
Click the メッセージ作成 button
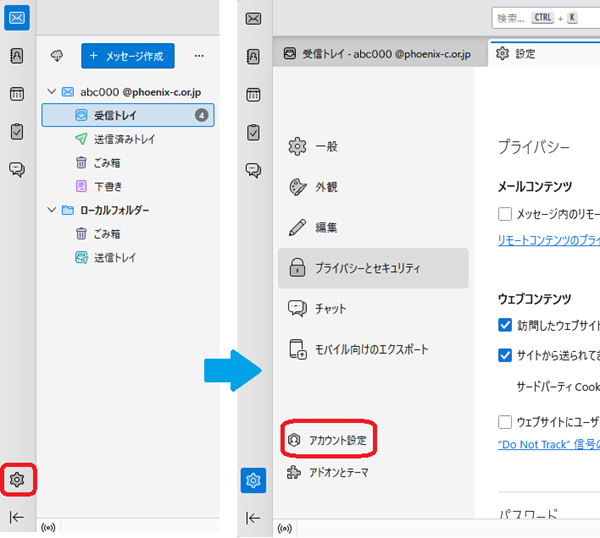tap(128, 56)
